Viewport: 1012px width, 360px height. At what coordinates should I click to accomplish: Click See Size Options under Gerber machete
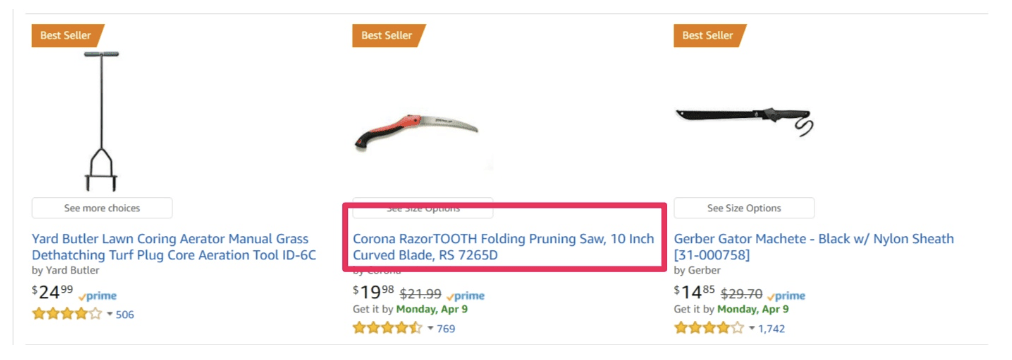[x=744, y=208]
